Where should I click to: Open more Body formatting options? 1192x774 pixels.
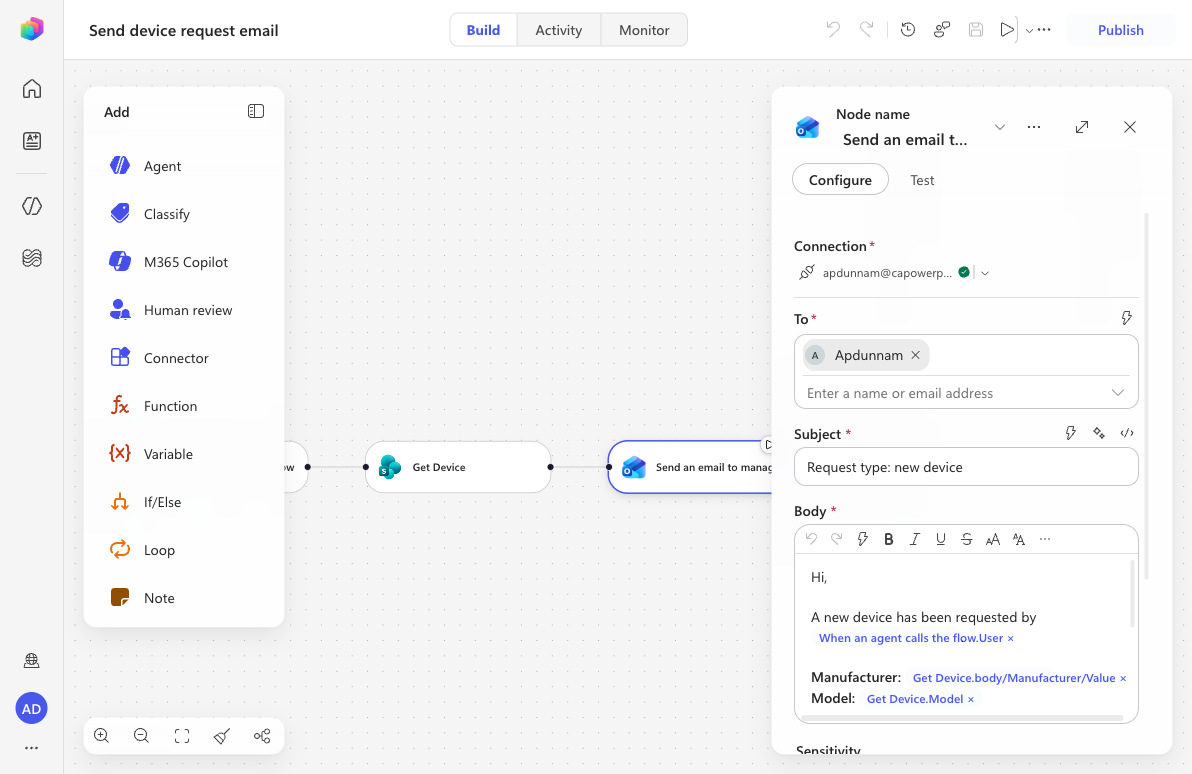click(1045, 539)
